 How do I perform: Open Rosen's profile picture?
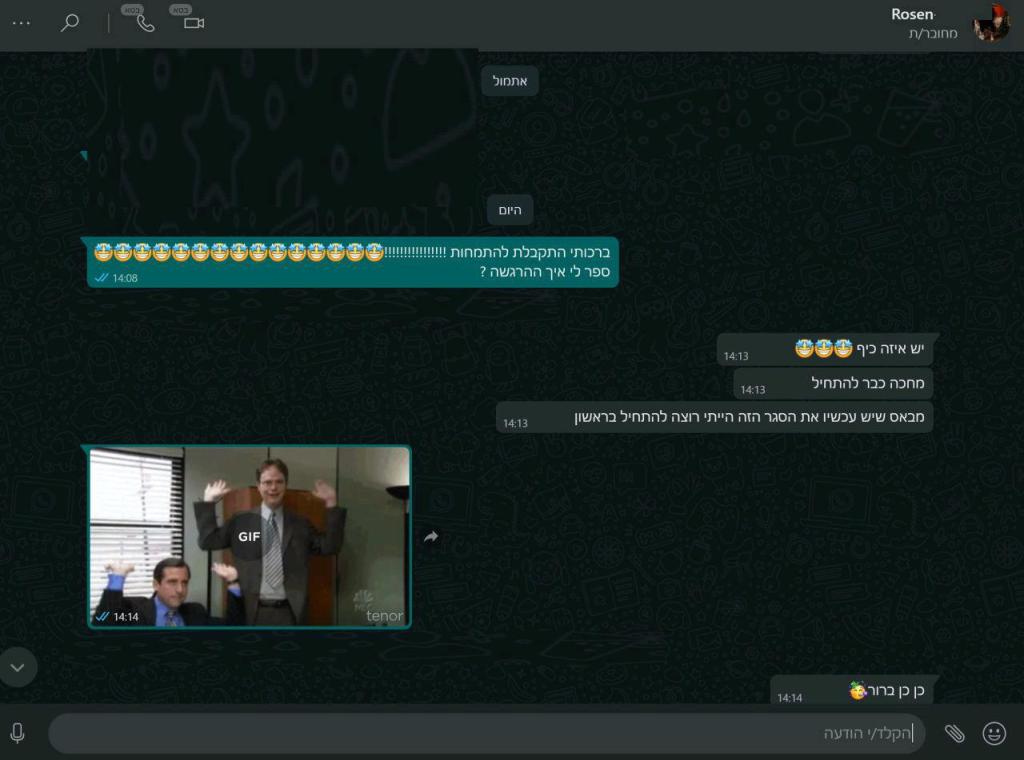click(990, 23)
